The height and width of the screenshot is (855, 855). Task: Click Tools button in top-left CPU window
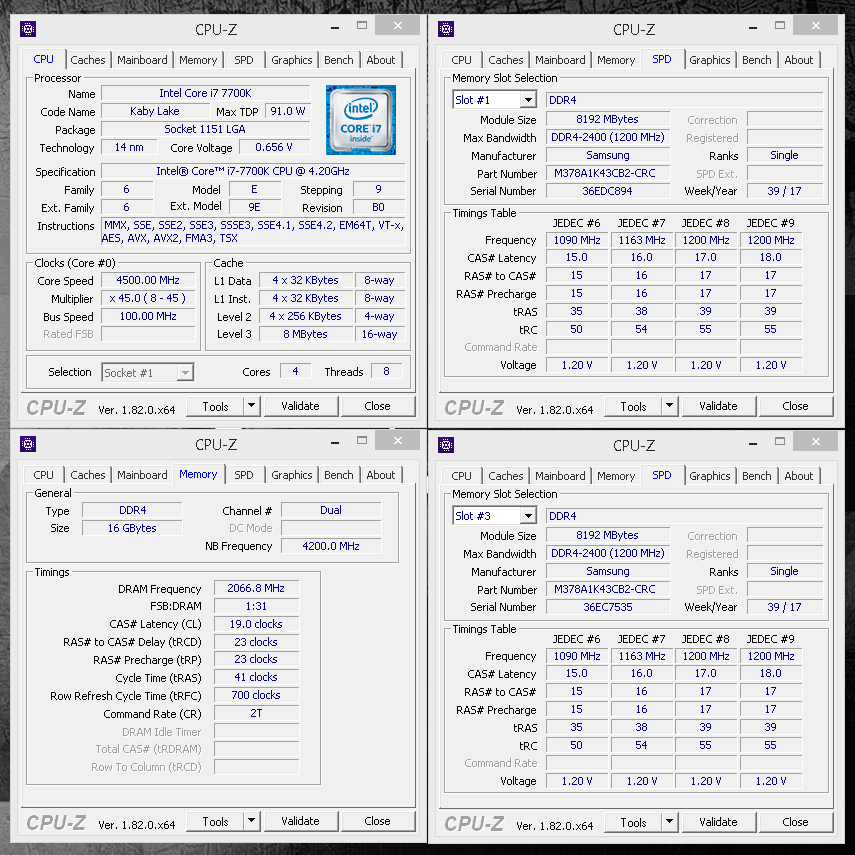click(x=215, y=406)
